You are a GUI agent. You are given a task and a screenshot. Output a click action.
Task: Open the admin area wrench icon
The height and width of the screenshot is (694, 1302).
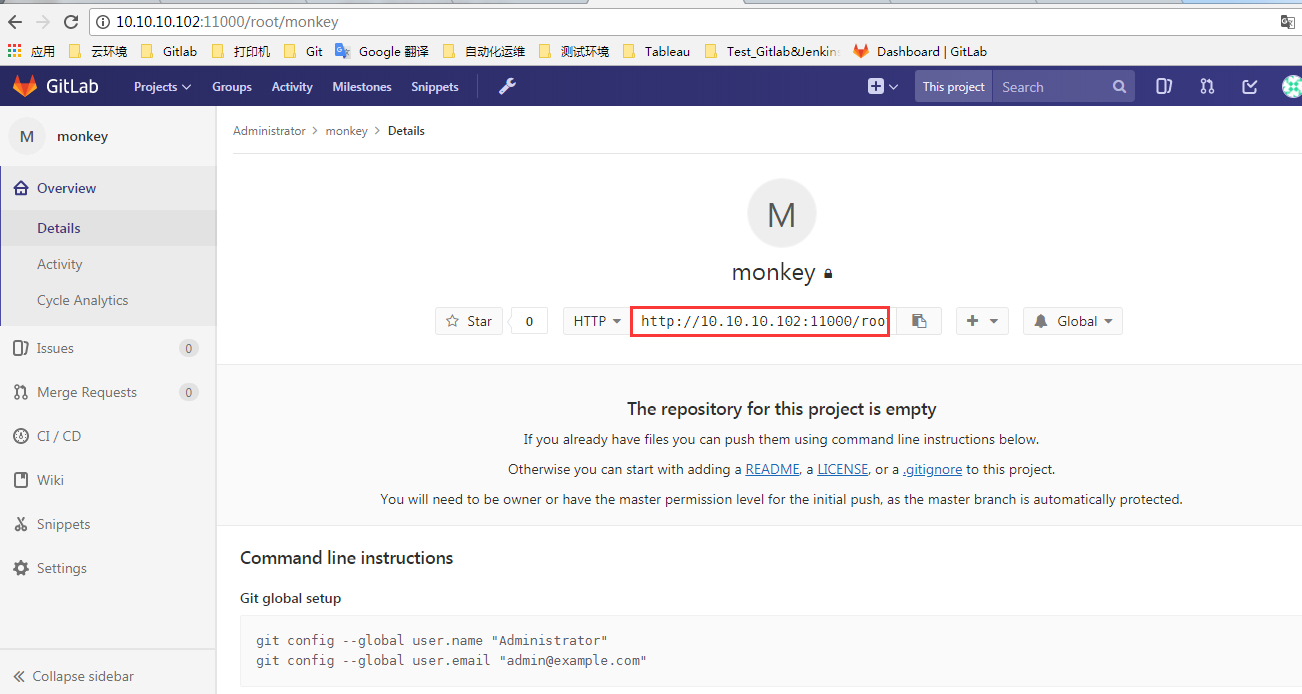[x=507, y=86]
